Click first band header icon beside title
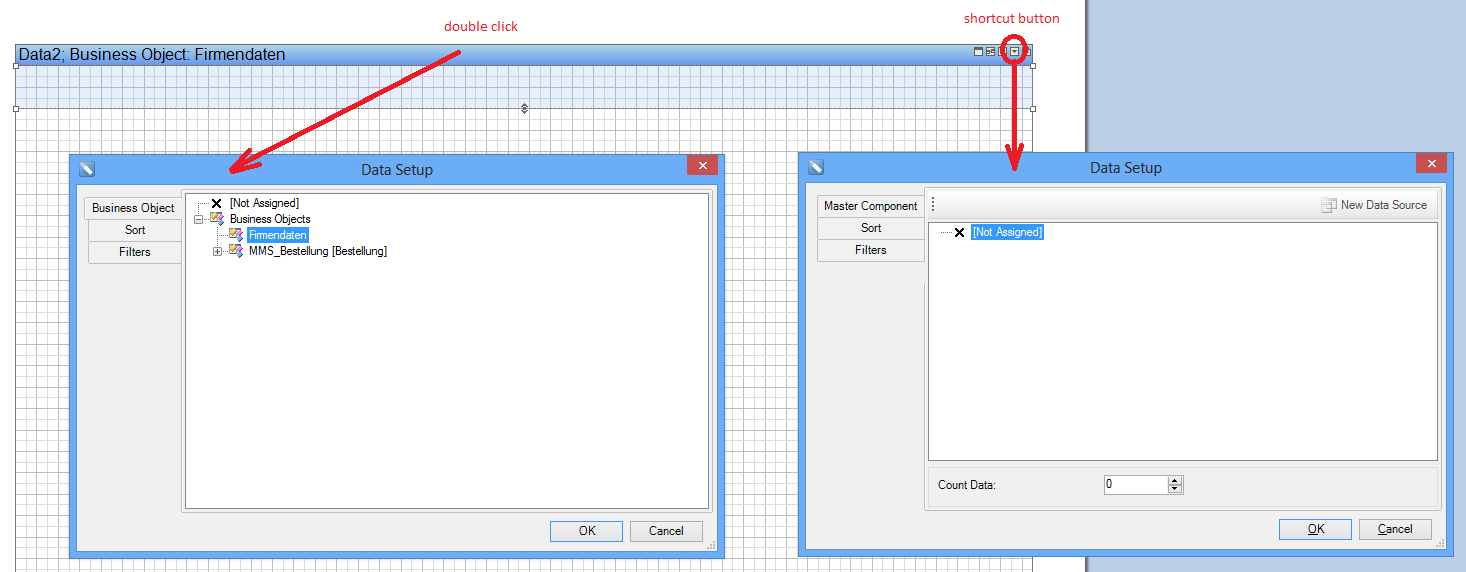 (x=978, y=51)
